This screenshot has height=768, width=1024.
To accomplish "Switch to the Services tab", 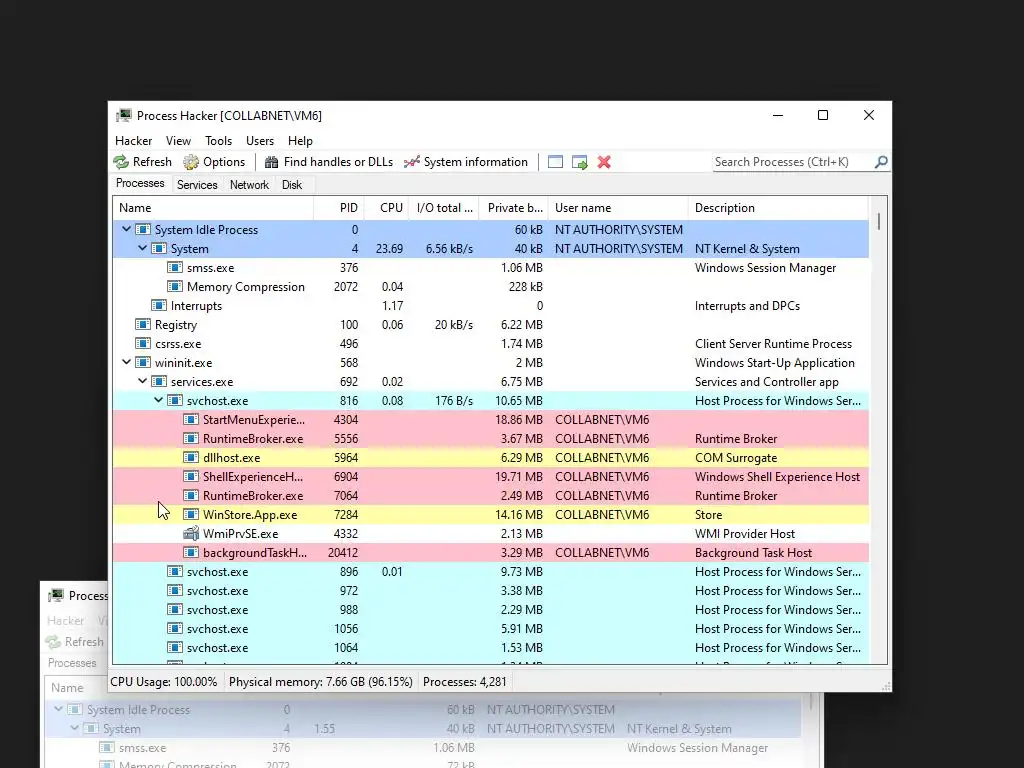I will click(197, 185).
